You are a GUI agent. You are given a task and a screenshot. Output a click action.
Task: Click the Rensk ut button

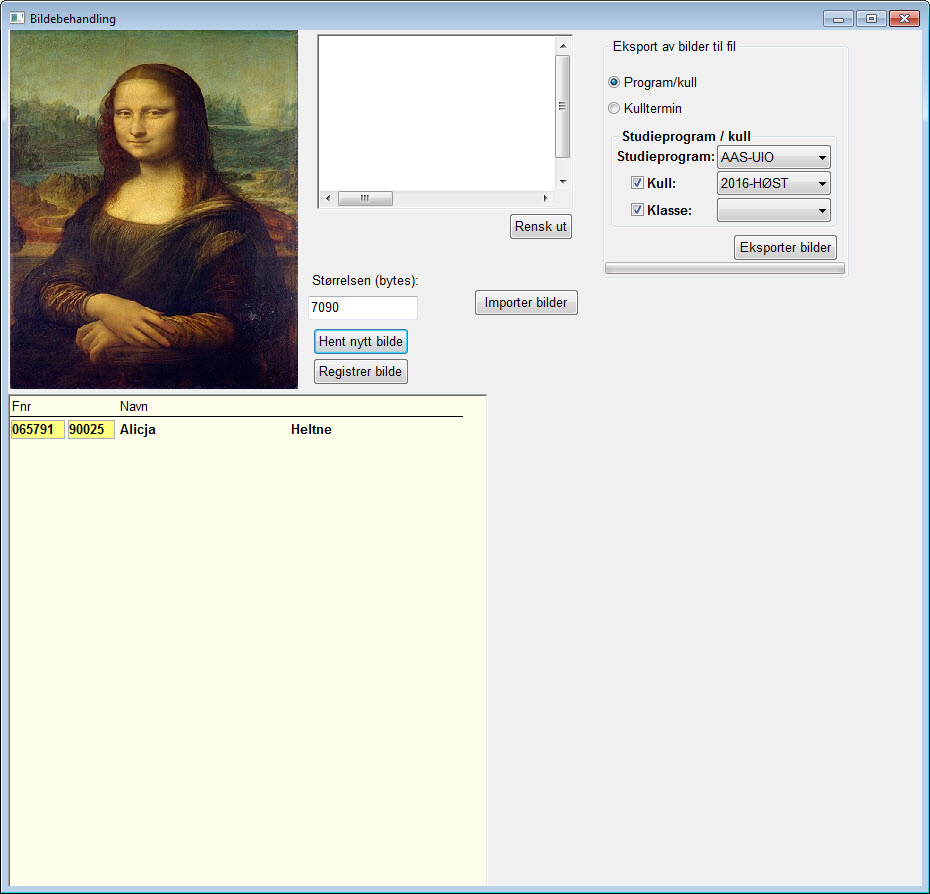coord(541,227)
